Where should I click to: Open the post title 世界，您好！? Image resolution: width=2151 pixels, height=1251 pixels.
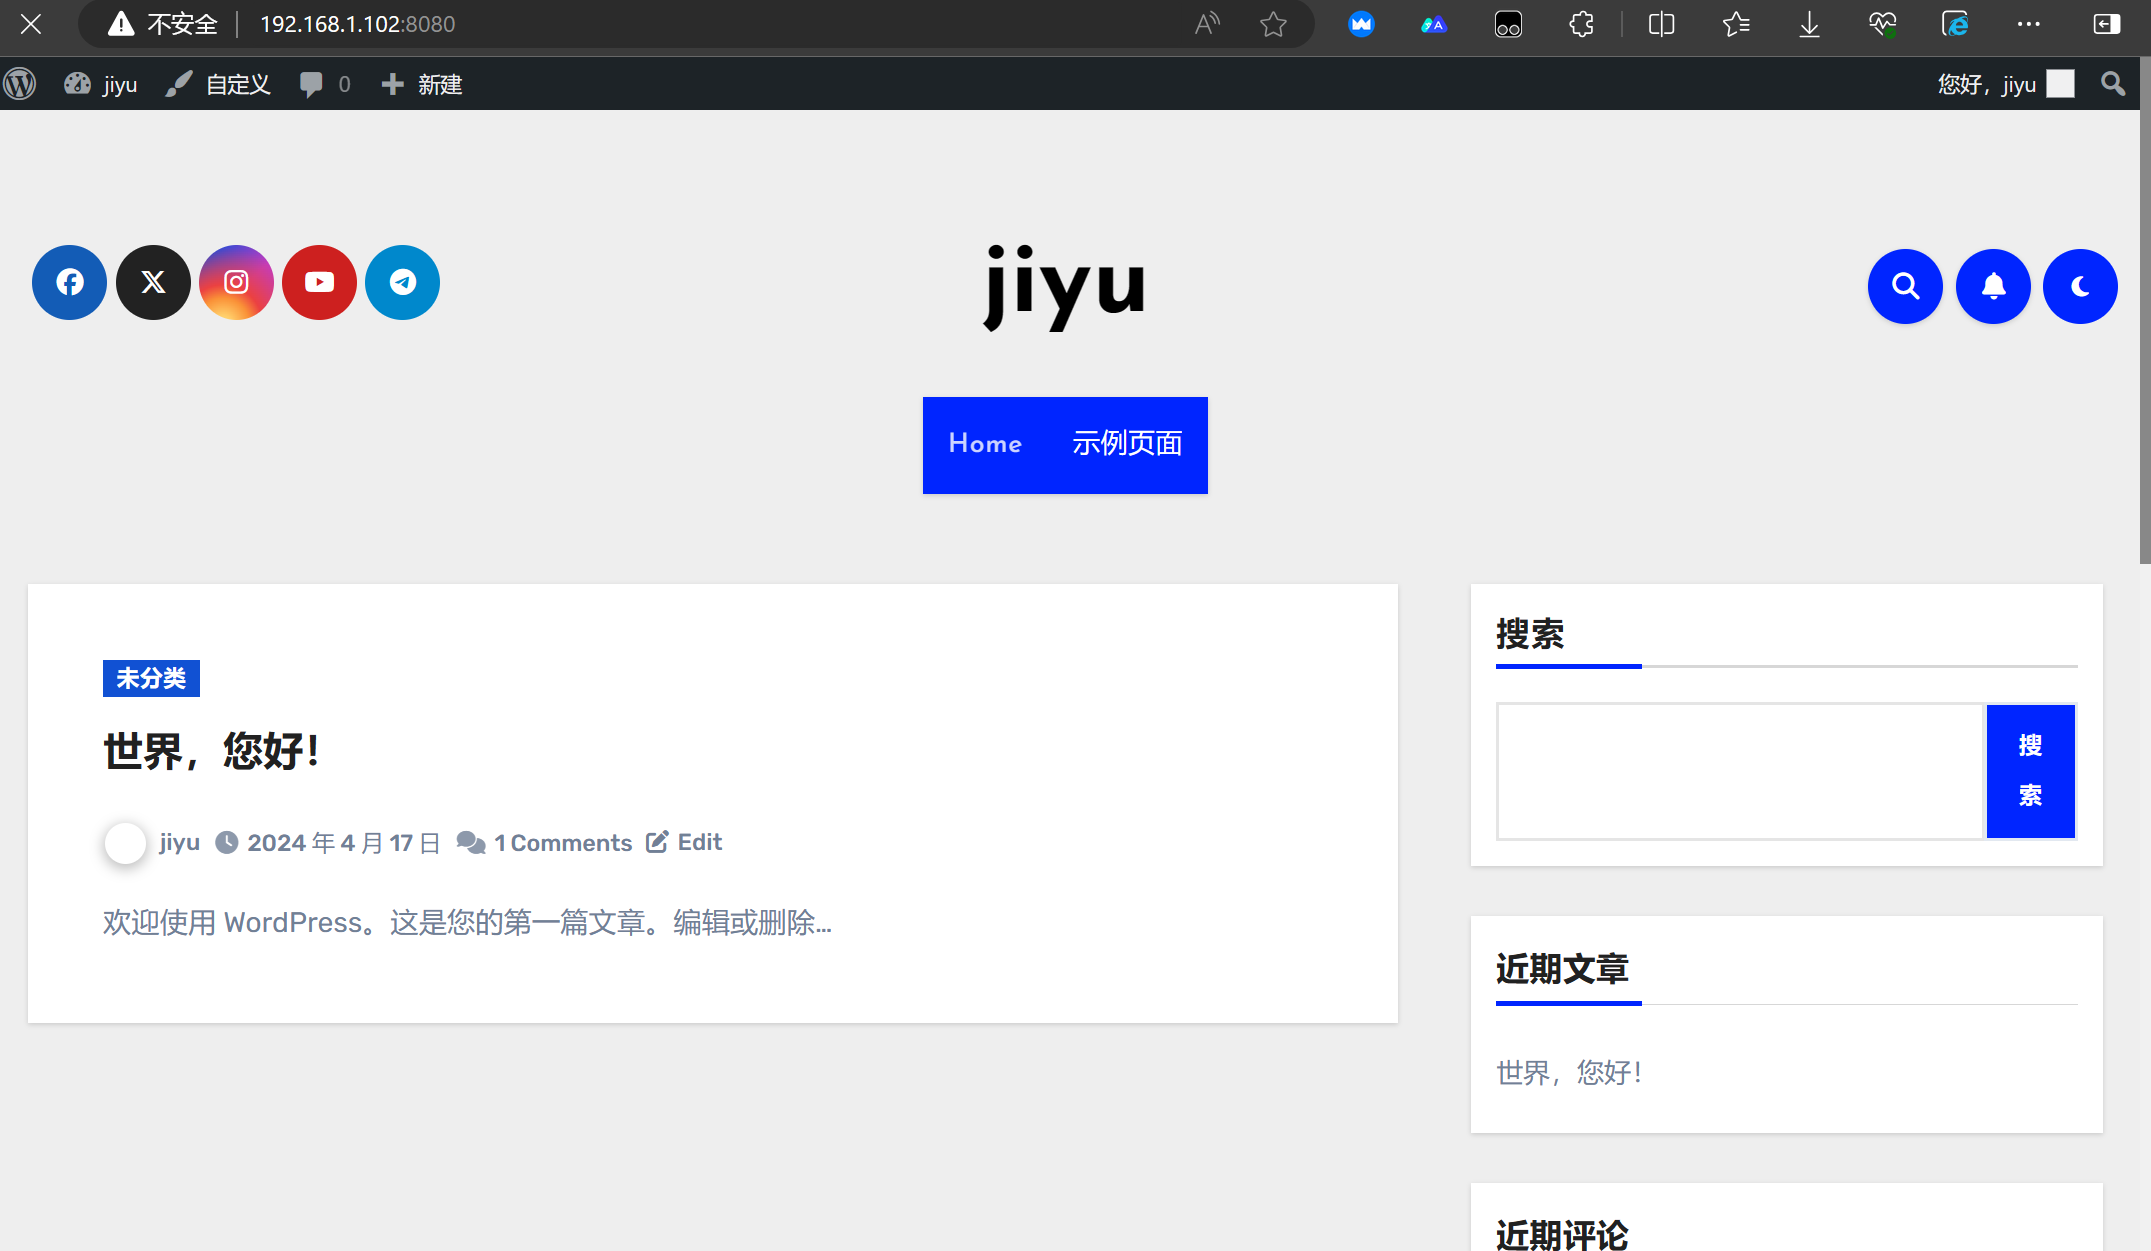click(x=211, y=751)
